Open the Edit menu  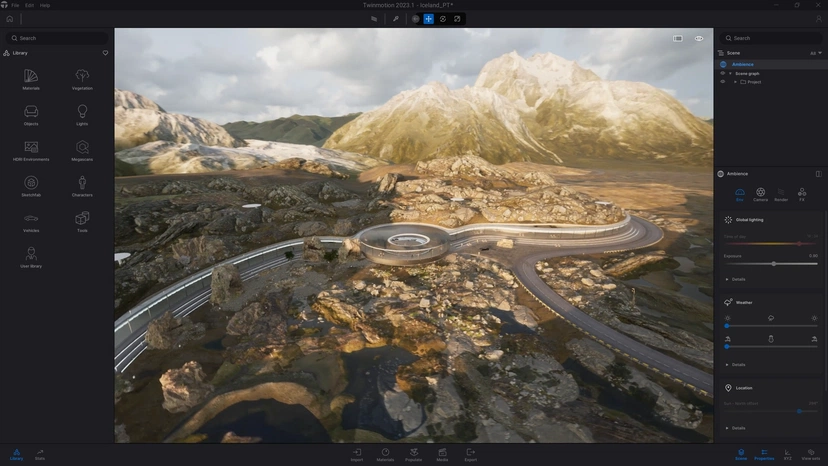29,5
